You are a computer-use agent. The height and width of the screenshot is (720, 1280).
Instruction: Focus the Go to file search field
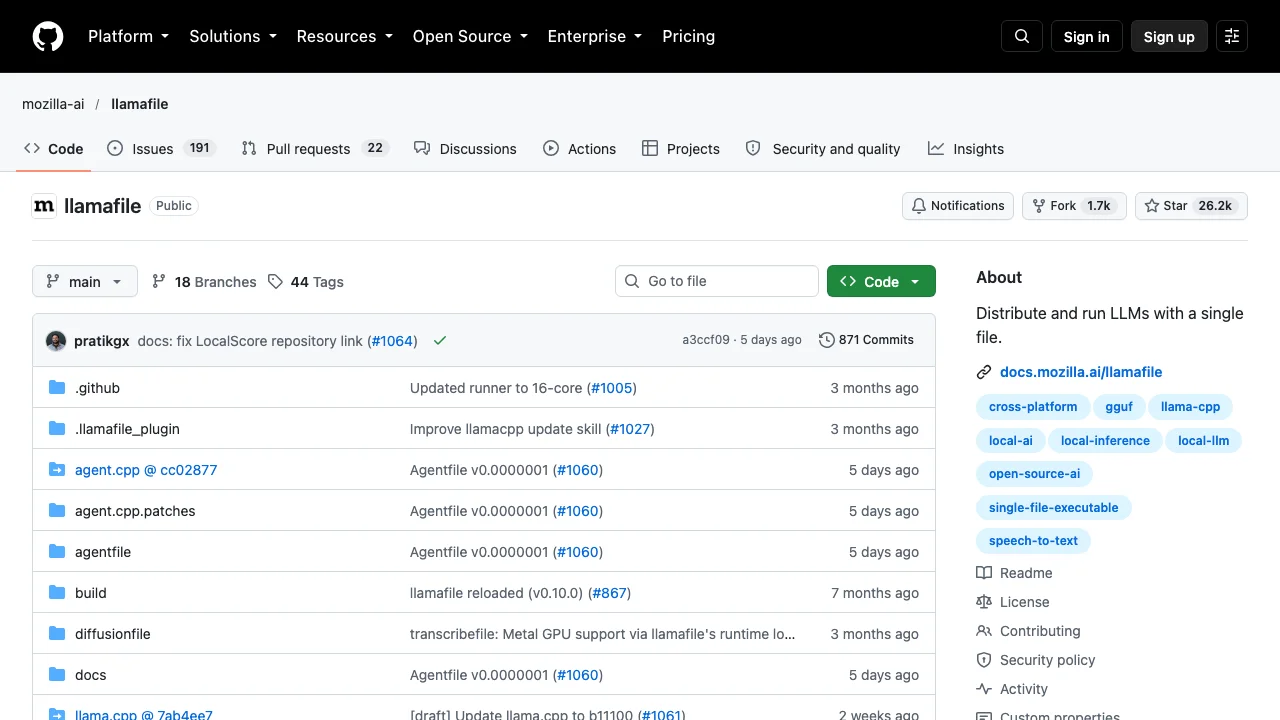tap(717, 281)
